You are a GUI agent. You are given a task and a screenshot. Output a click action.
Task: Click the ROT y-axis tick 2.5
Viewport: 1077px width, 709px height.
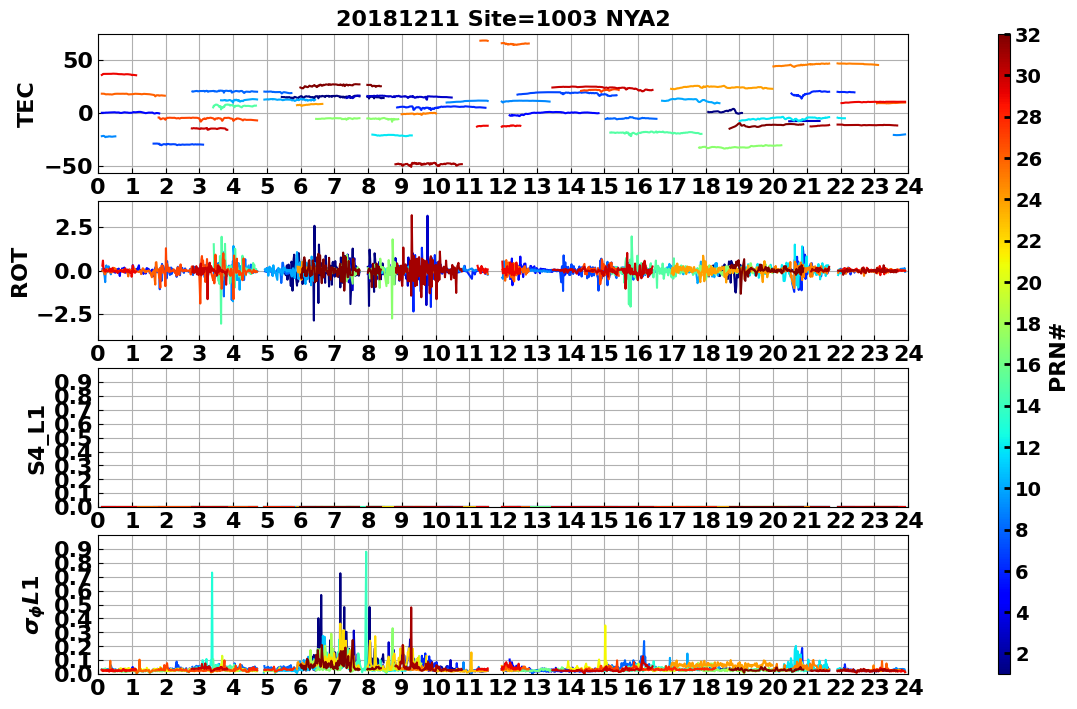point(74,227)
